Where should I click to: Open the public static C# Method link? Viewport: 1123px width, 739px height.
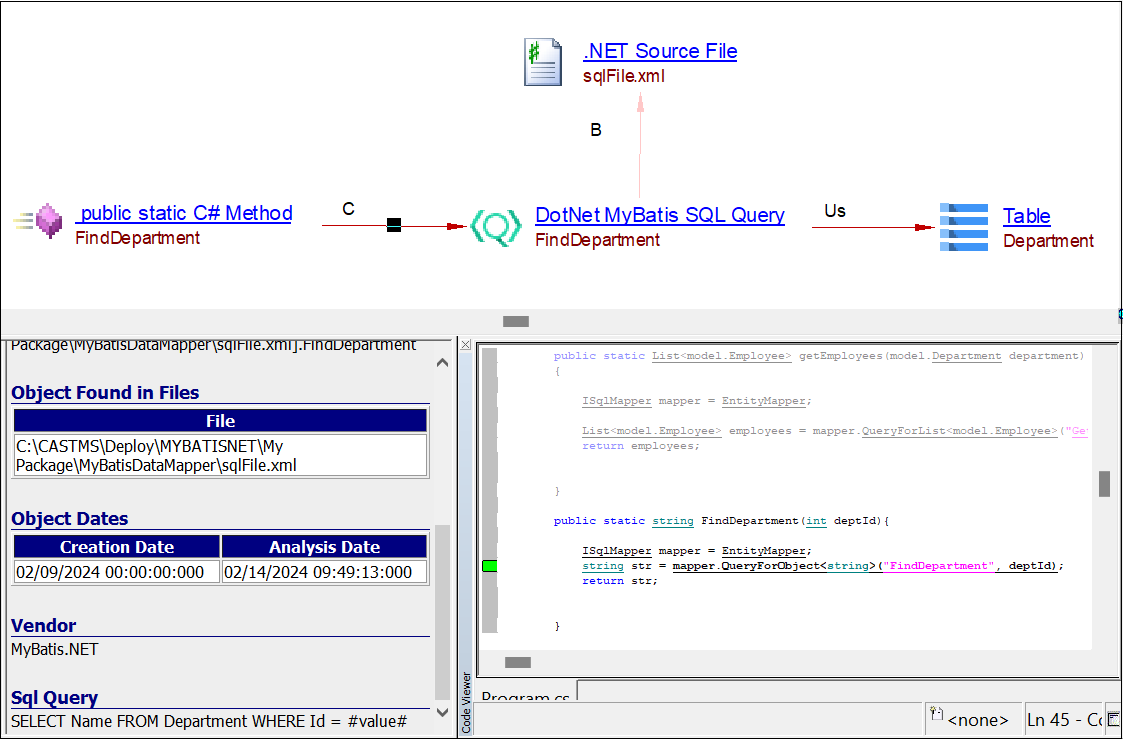[x=185, y=213]
